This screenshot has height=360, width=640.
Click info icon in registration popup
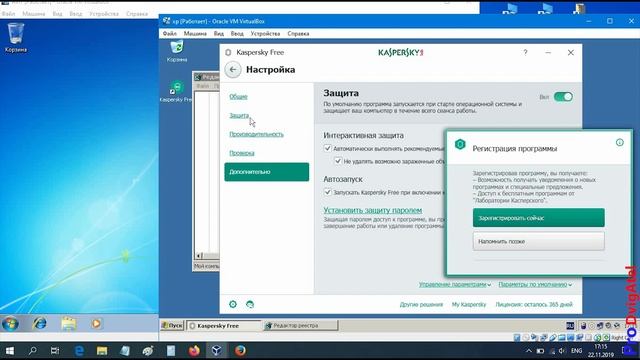click(x=620, y=142)
